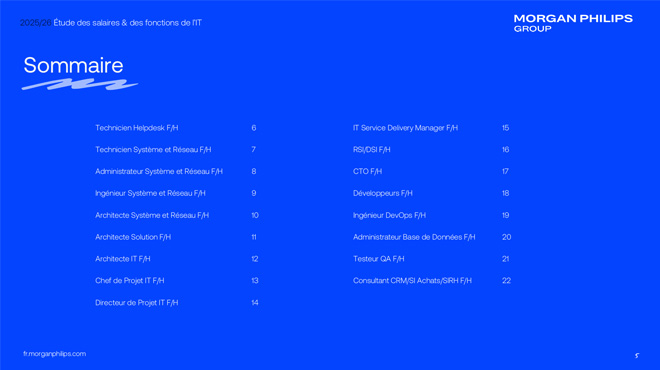Visit the fr.morganphilips.com footer link
The height and width of the screenshot is (370, 660).
point(55,354)
